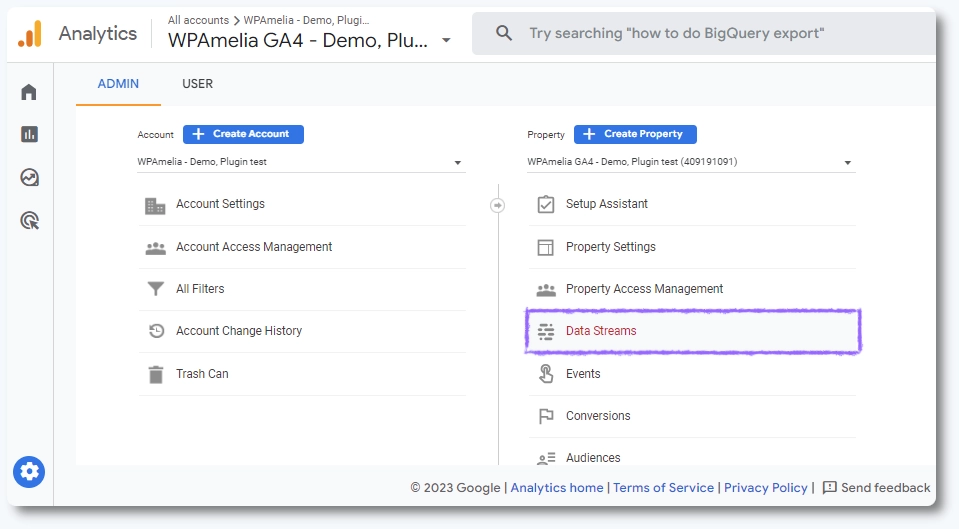959x529 pixels.
Task: Switch to the USER tab
Action: click(x=197, y=84)
